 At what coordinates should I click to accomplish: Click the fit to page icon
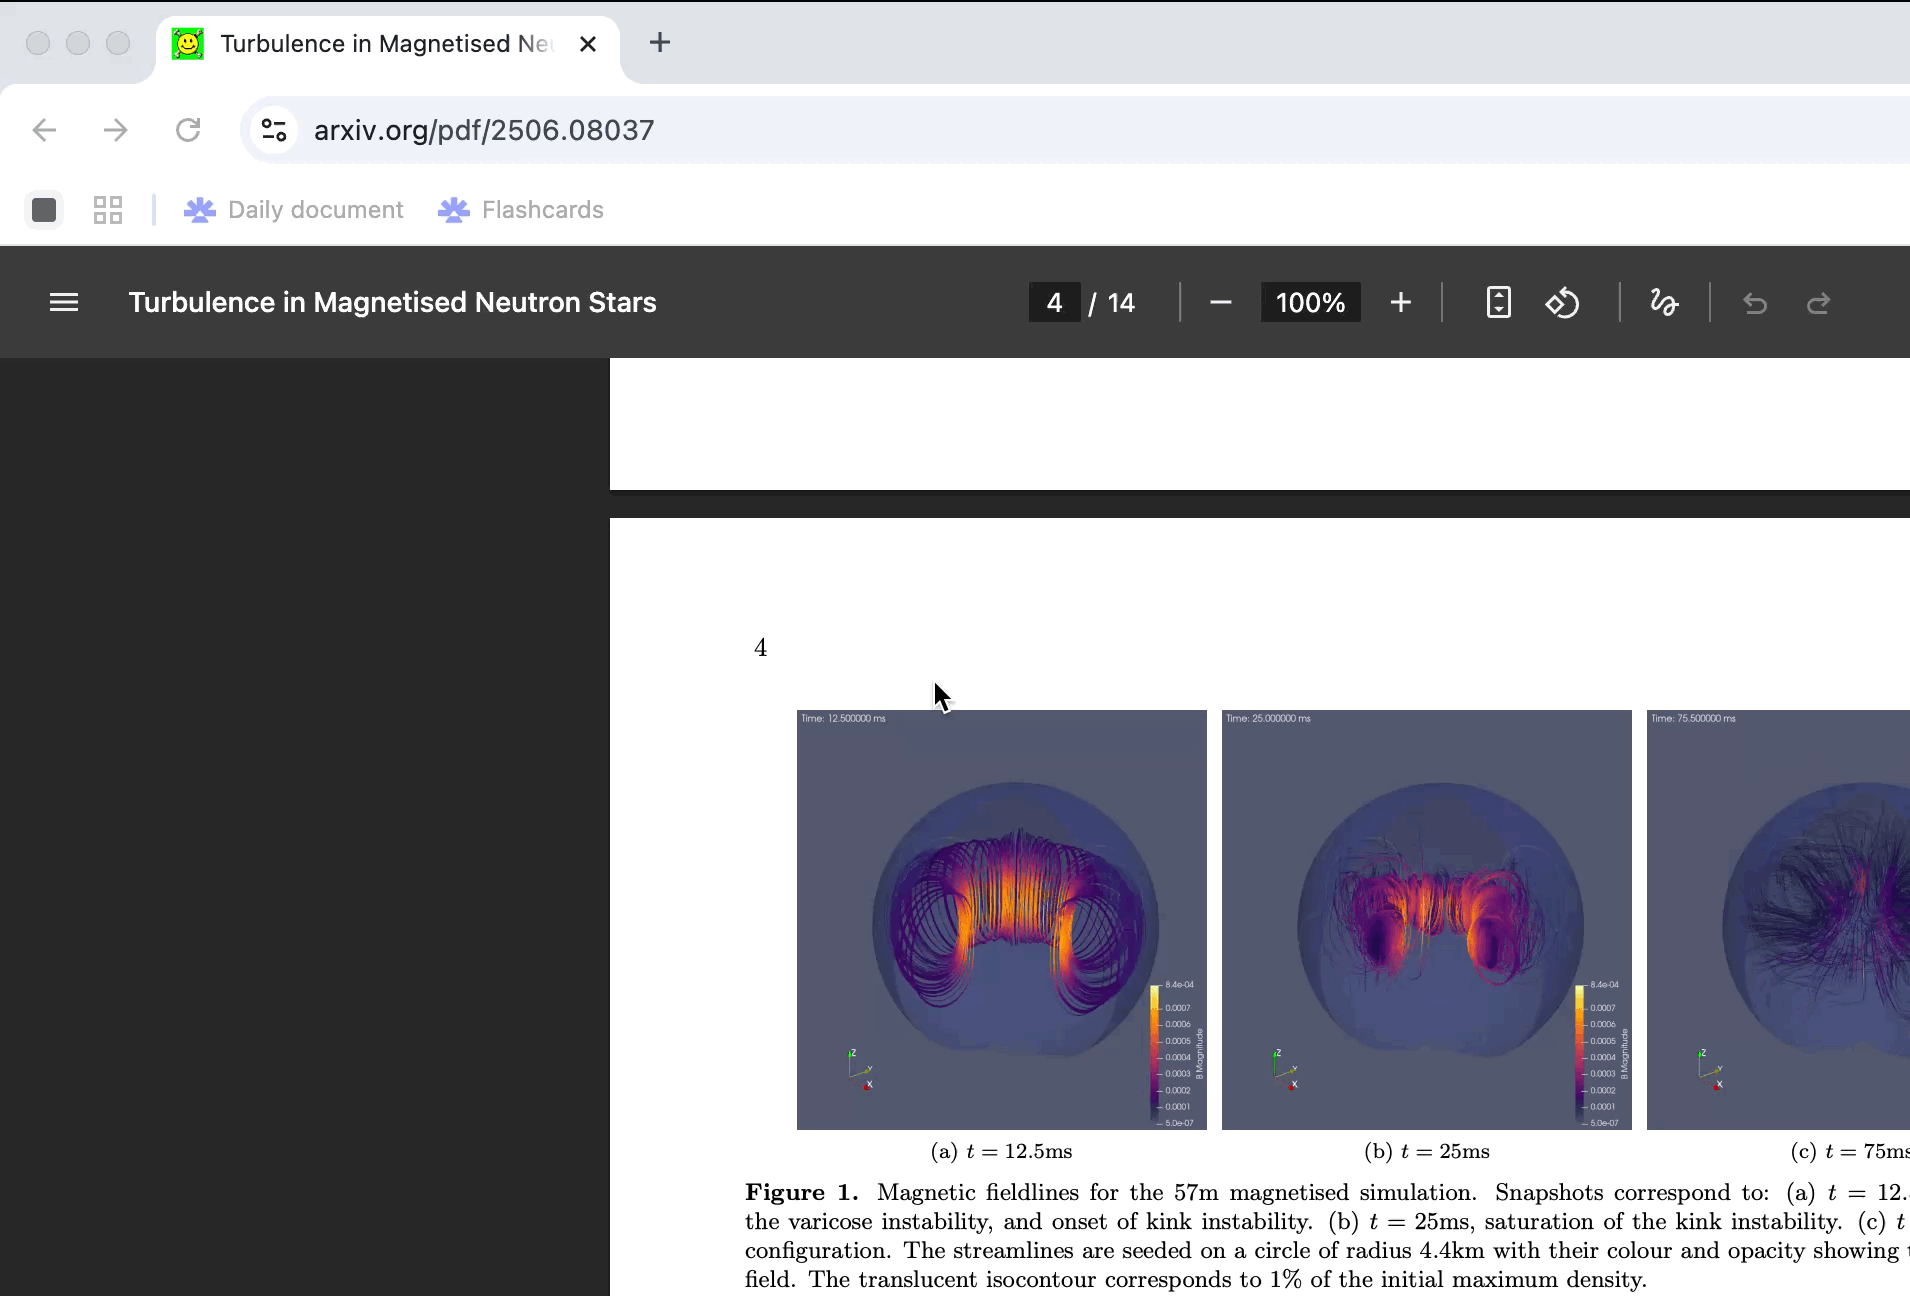[x=1498, y=302]
